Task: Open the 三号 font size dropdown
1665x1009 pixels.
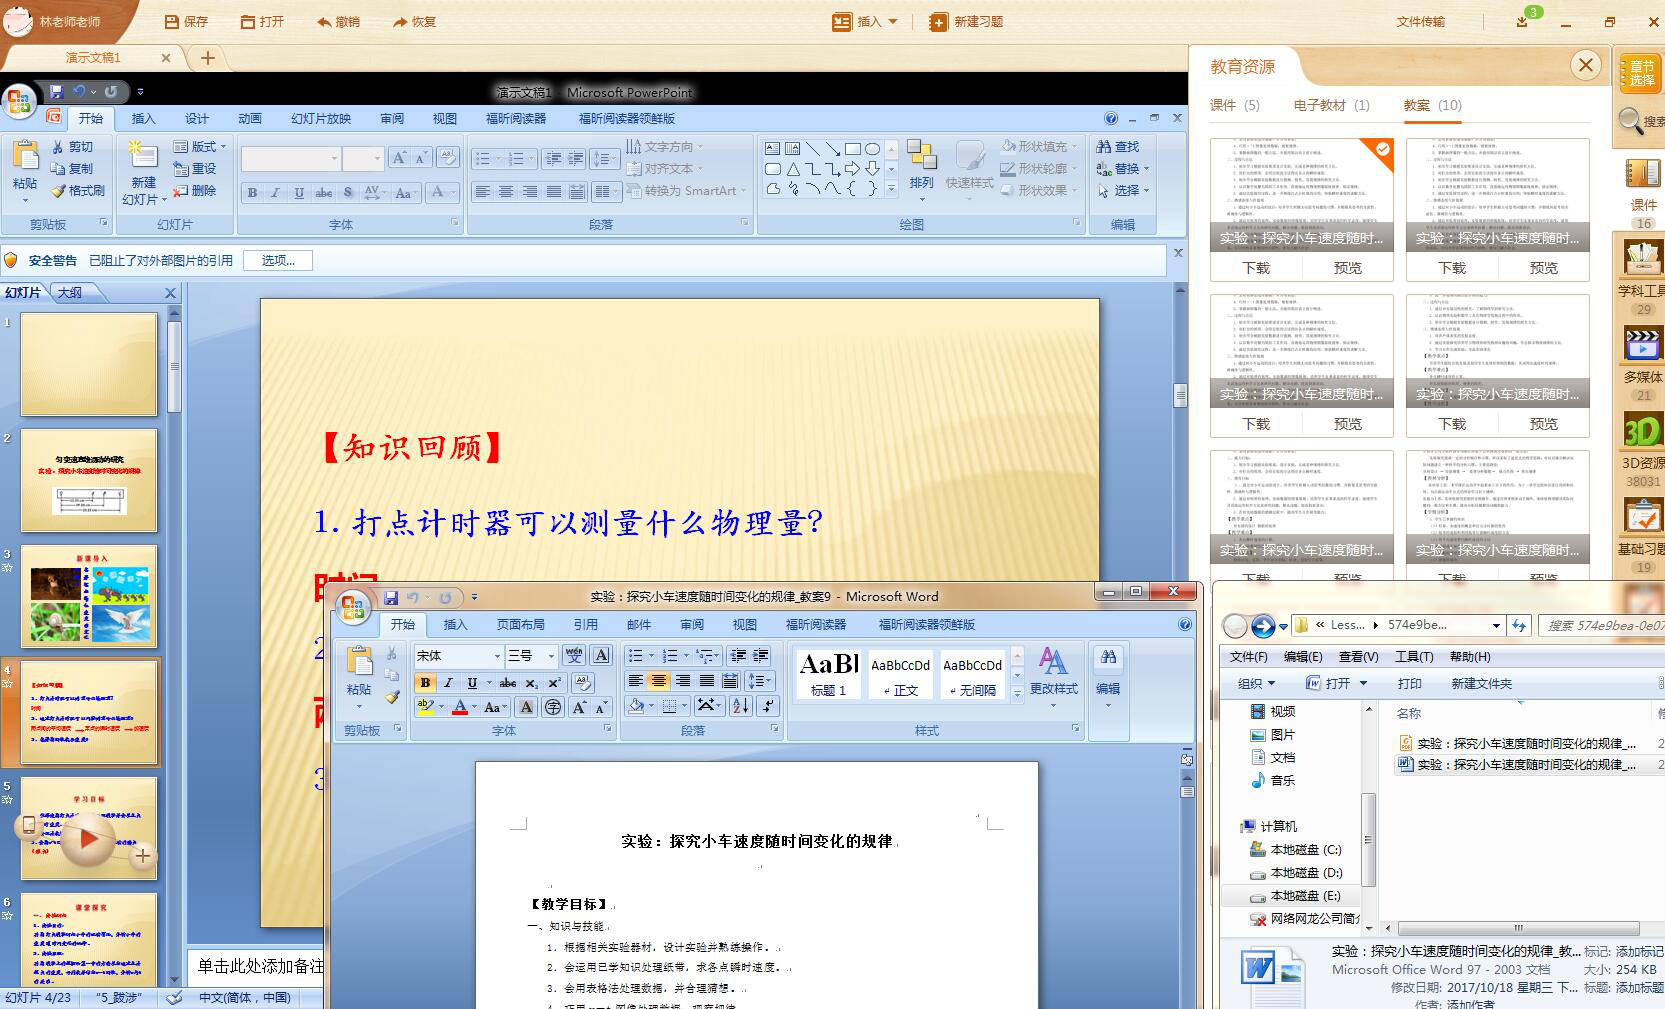Action: tap(551, 656)
